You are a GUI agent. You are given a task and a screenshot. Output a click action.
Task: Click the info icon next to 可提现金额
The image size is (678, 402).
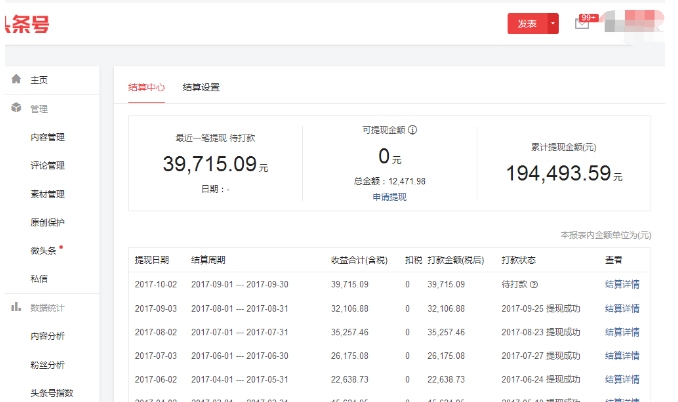[412, 129]
